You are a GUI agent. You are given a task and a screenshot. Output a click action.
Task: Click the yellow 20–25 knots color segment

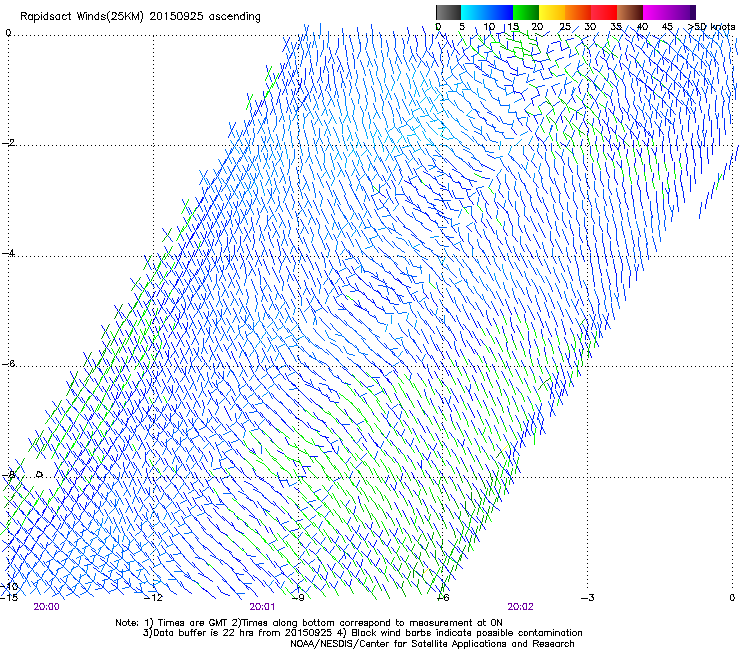552,12
